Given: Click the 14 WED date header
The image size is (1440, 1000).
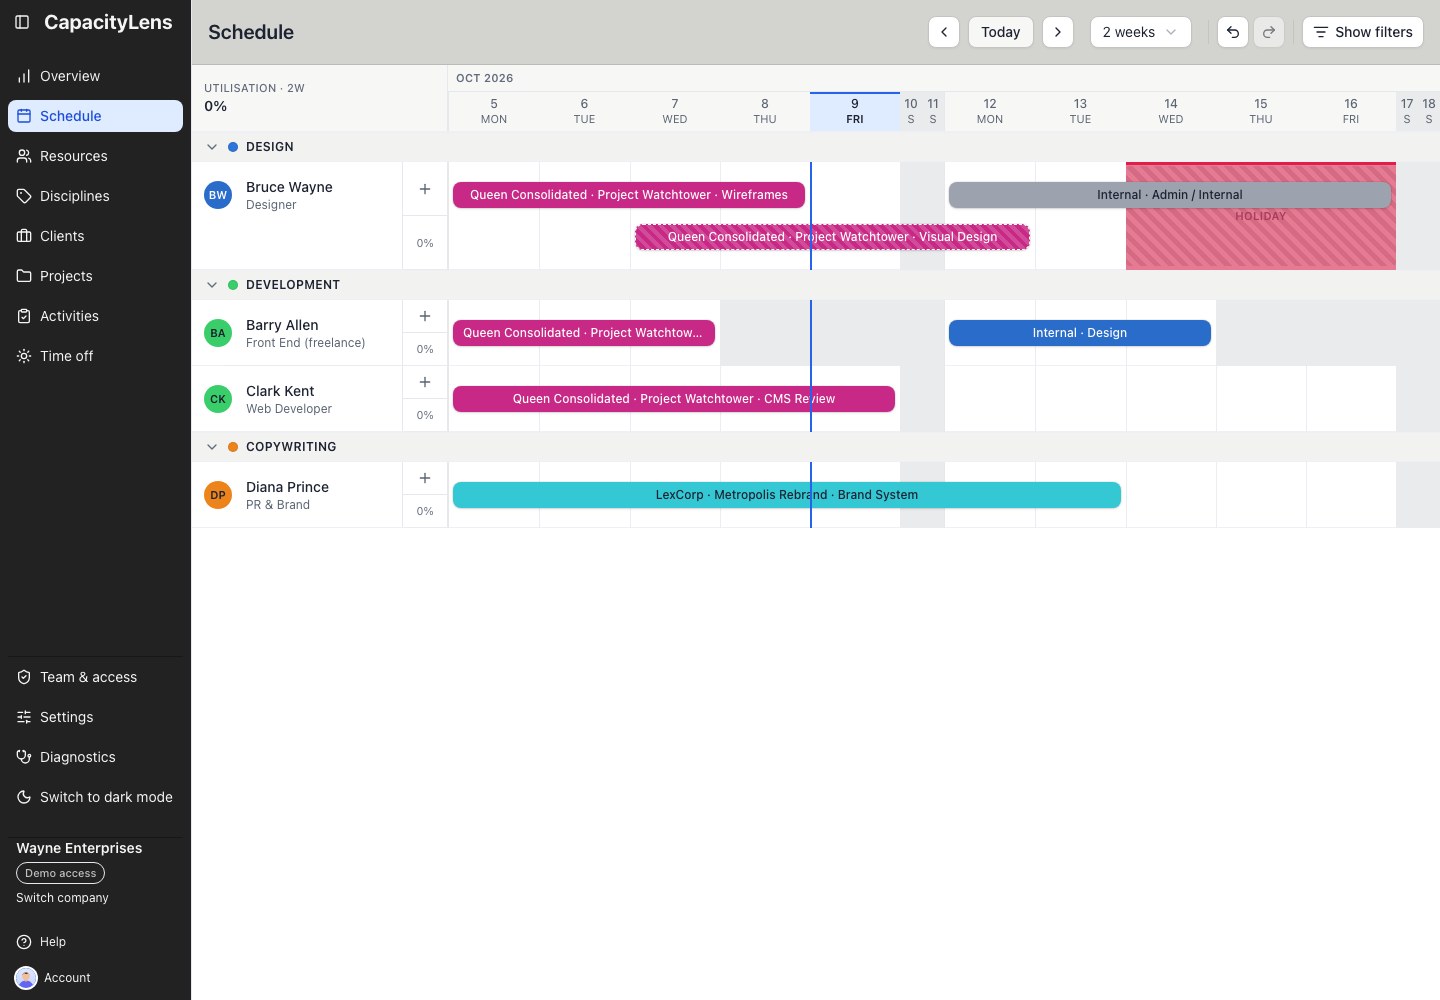Looking at the screenshot, I should tap(1171, 111).
